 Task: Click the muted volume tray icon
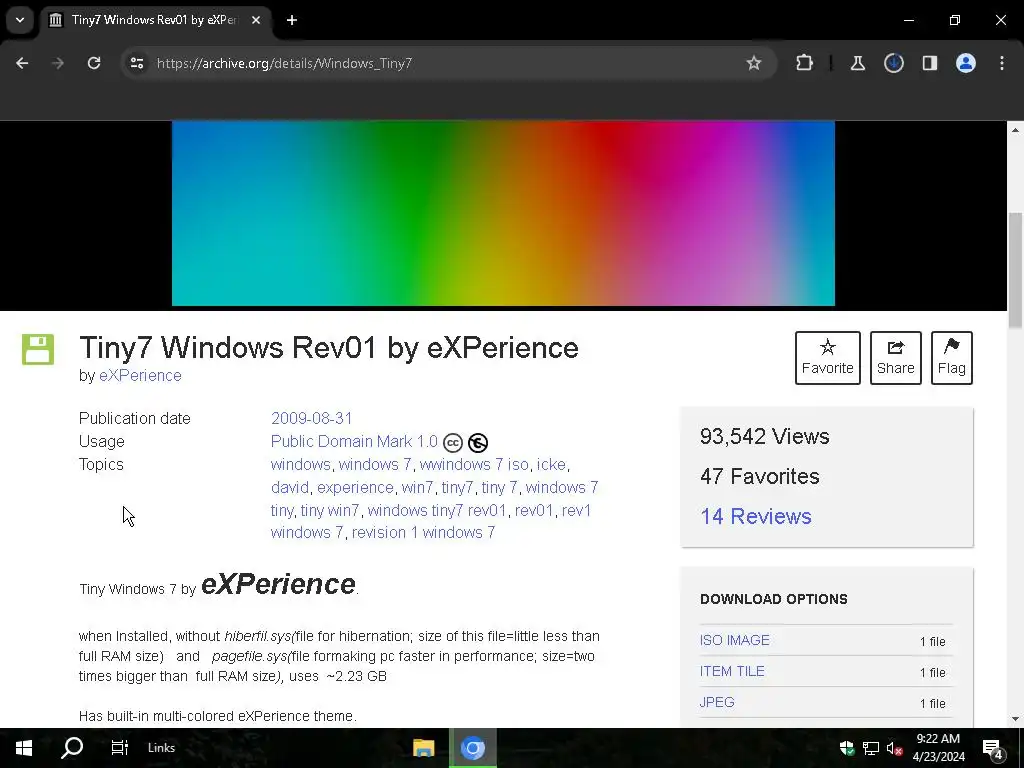coord(894,748)
